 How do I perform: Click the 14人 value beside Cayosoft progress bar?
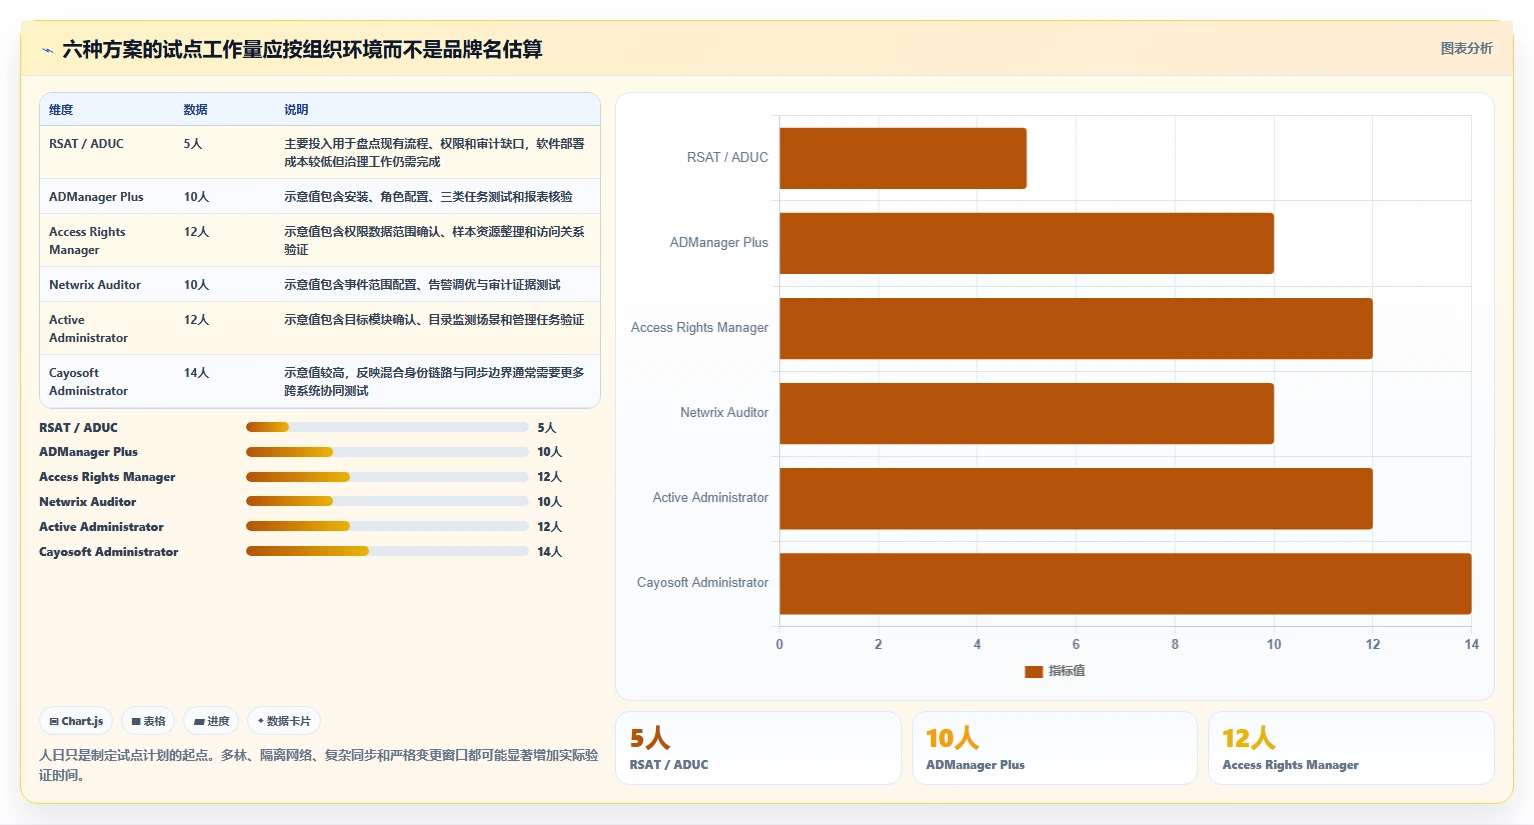tap(549, 552)
